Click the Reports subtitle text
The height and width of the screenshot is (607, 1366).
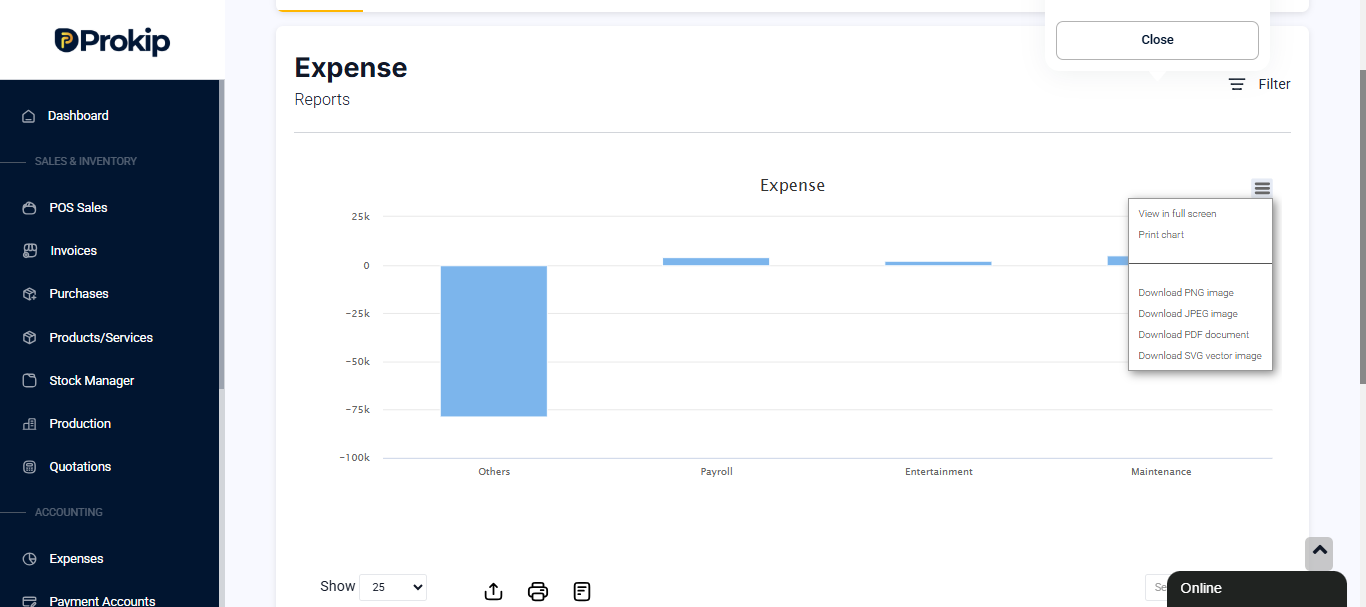point(322,100)
